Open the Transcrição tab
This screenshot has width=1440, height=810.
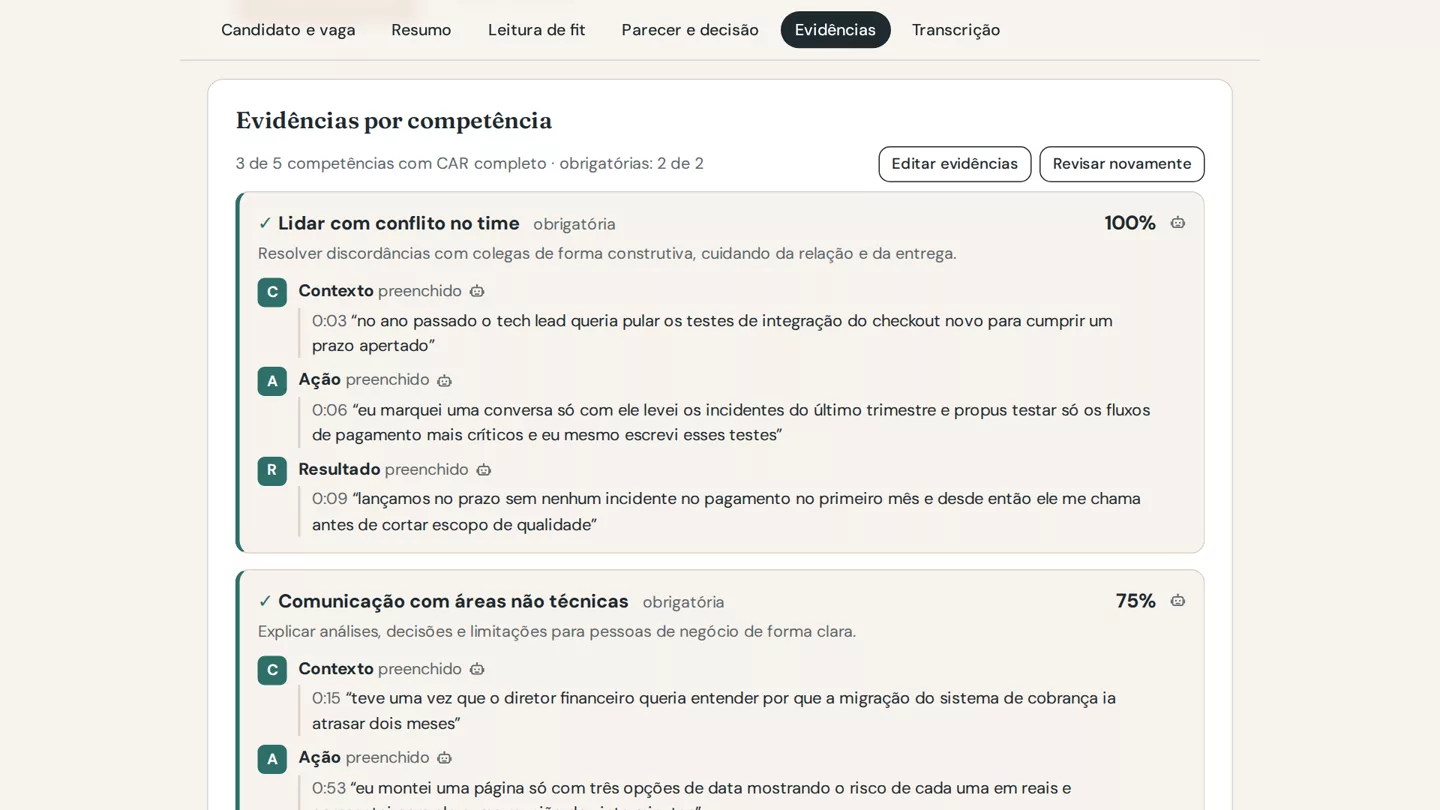coord(956,30)
